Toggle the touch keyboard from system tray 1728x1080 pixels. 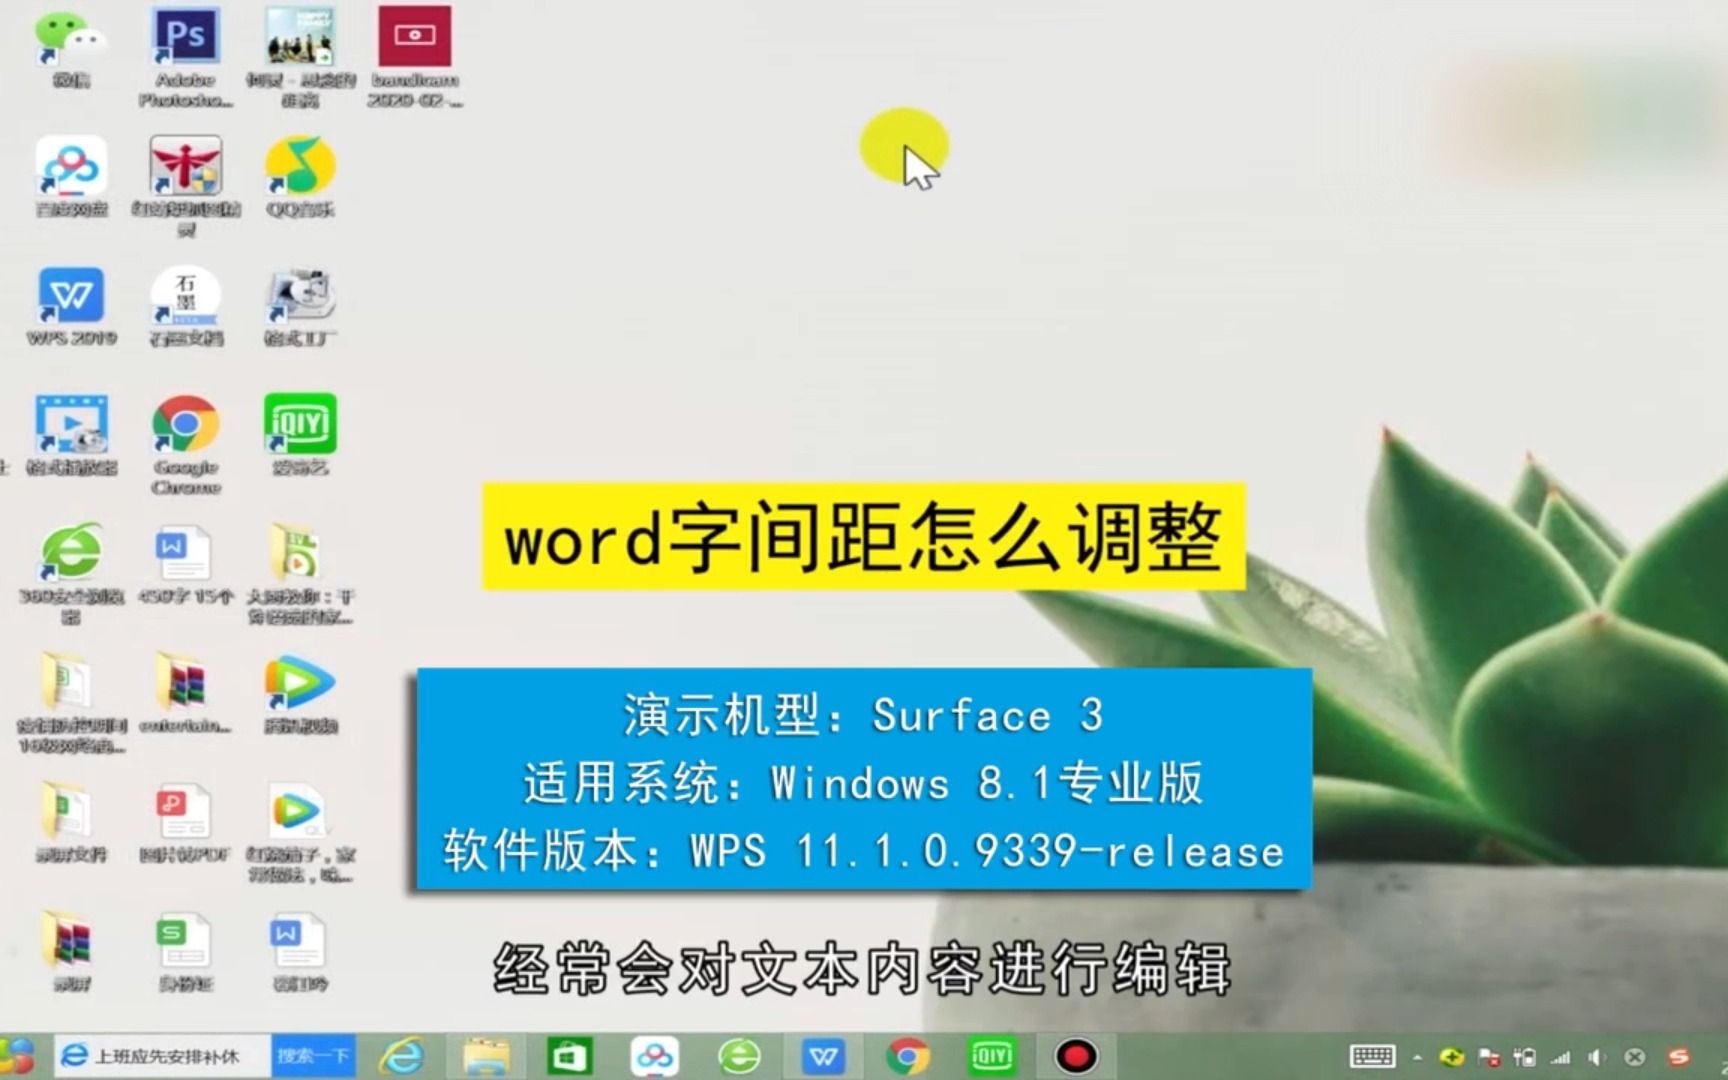[1373, 1057]
